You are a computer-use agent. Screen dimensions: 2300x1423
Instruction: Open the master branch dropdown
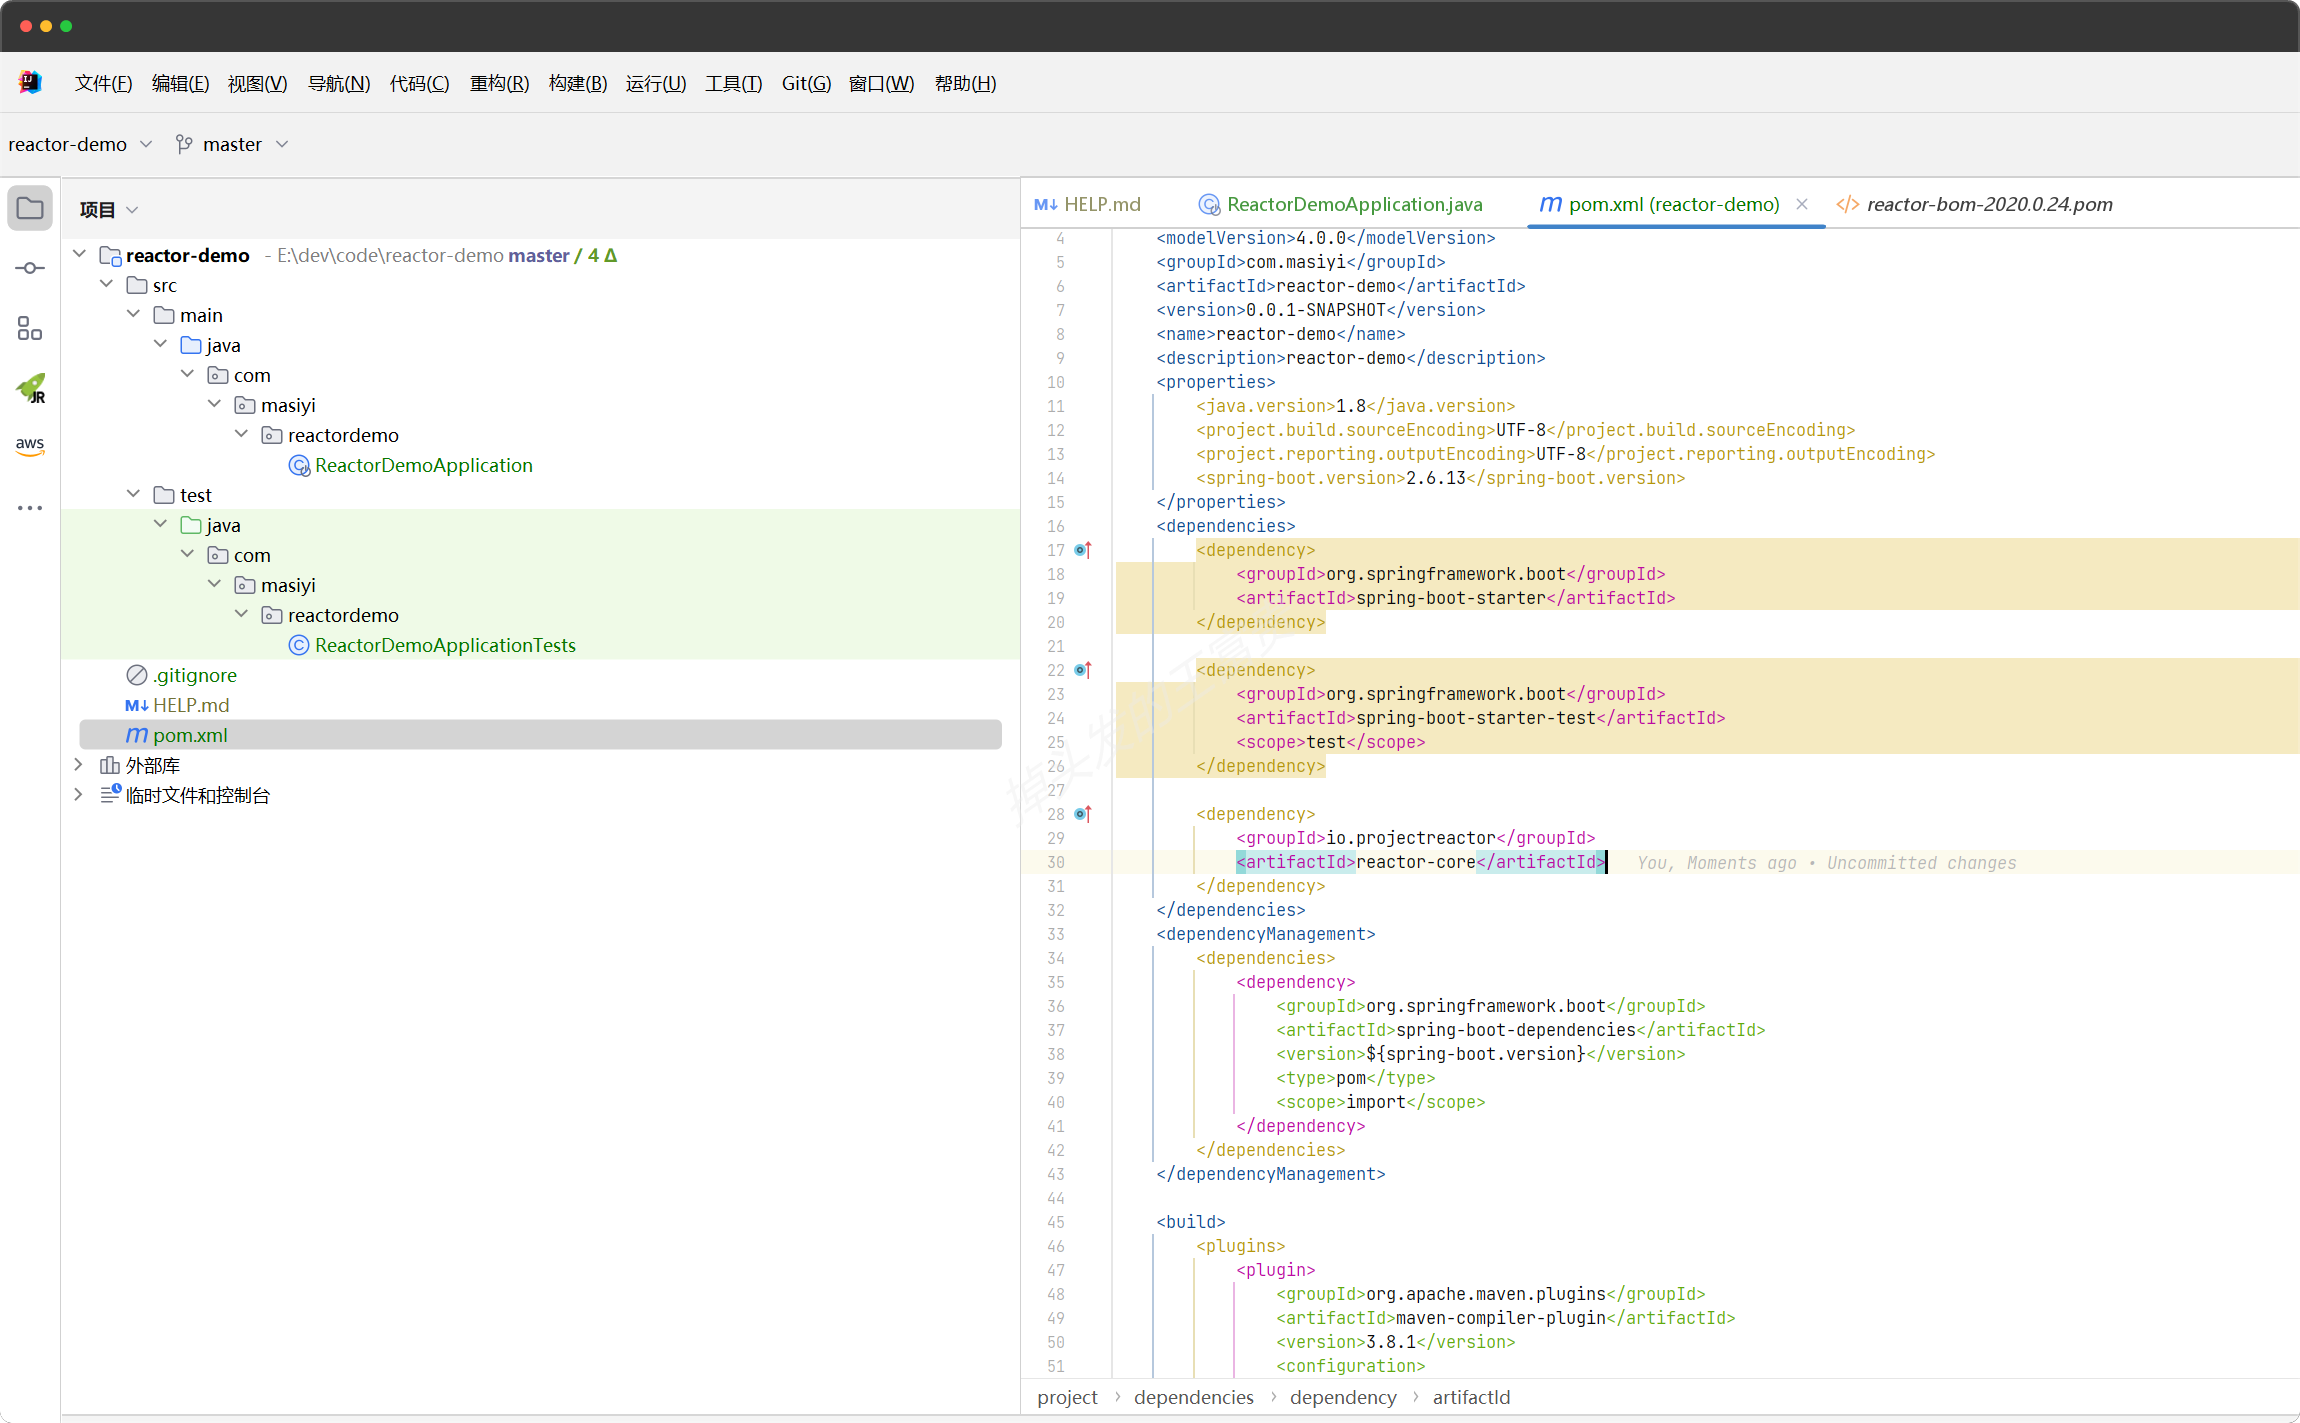232,144
